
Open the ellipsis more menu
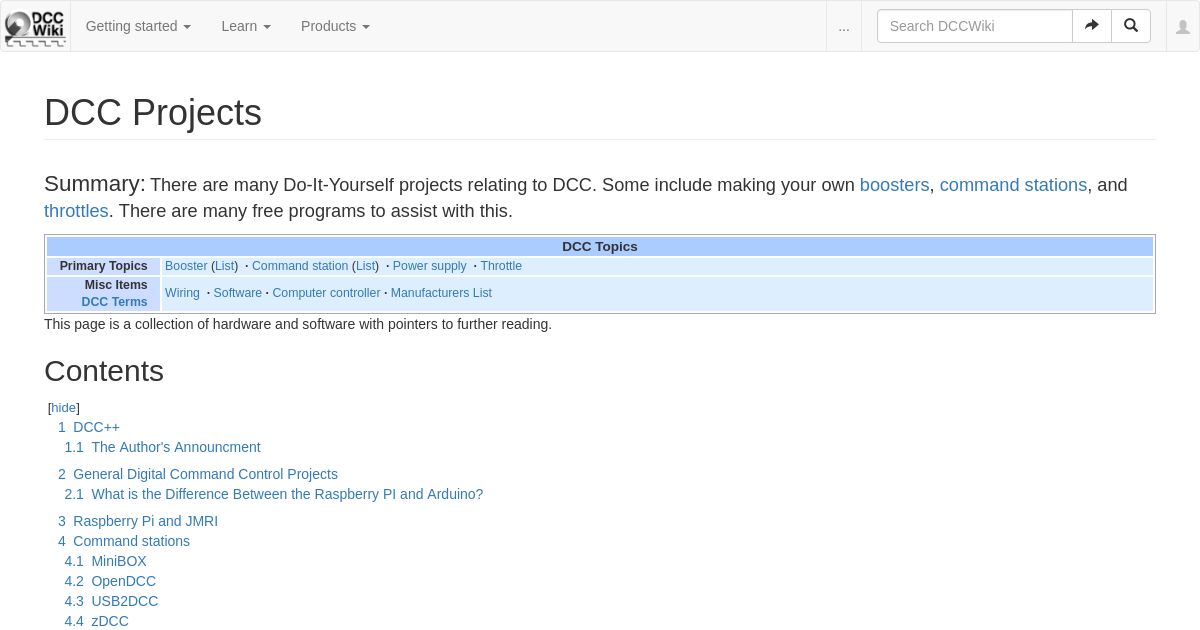(844, 27)
